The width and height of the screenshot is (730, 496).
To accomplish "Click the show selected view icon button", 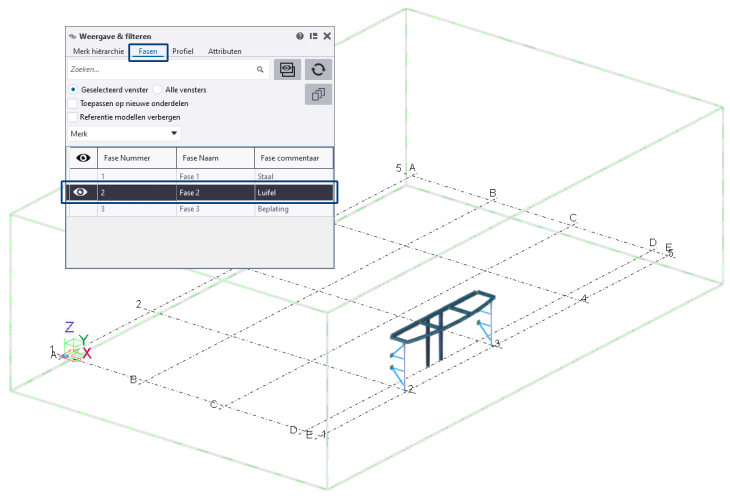I will (287, 69).
